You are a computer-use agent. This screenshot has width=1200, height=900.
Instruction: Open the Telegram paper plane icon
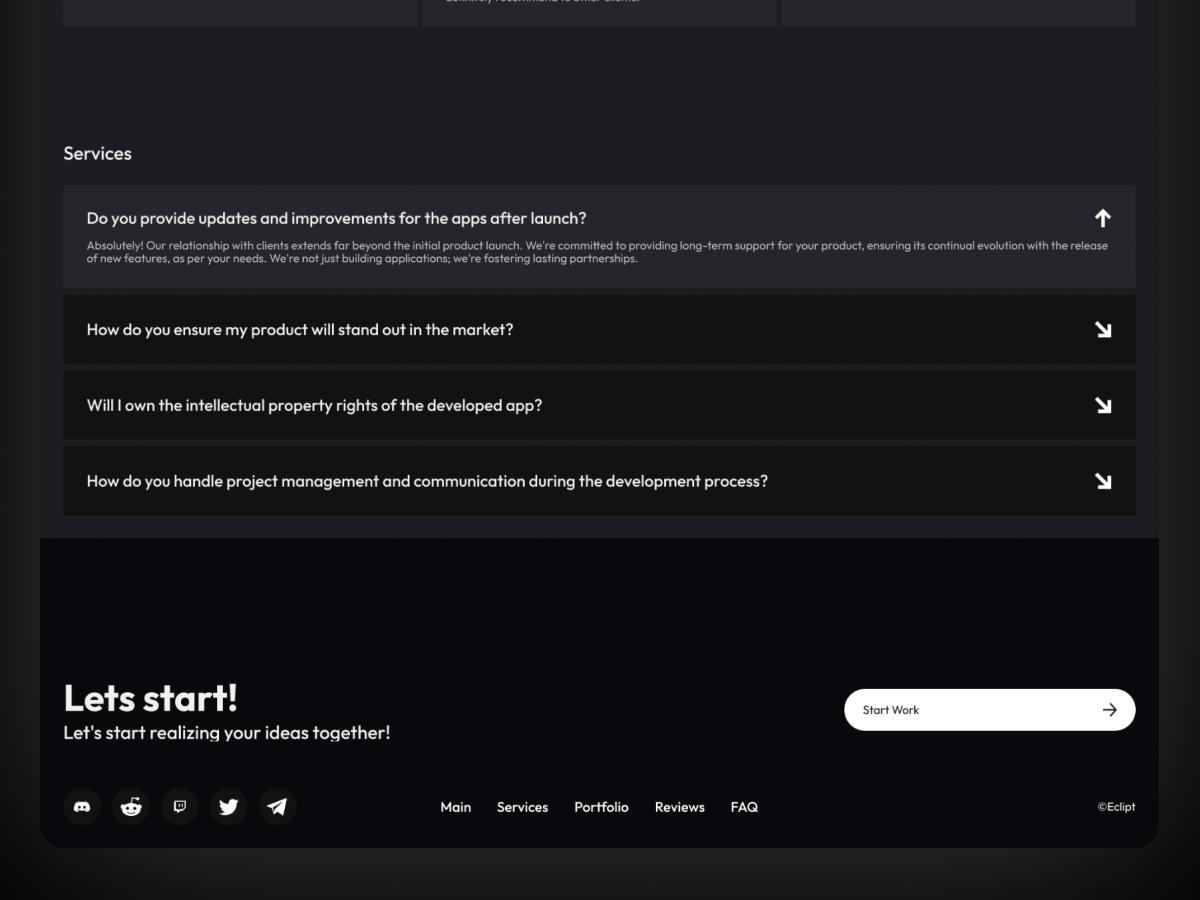pyautogui.click(x=277, y=807)
